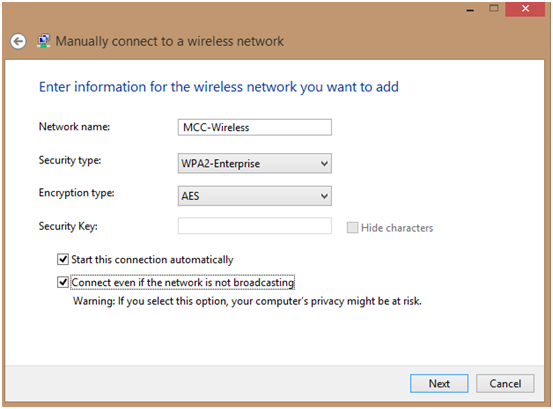The image size is (553, 409).
Task: Cancel the network setup
Action: point(505,383)
